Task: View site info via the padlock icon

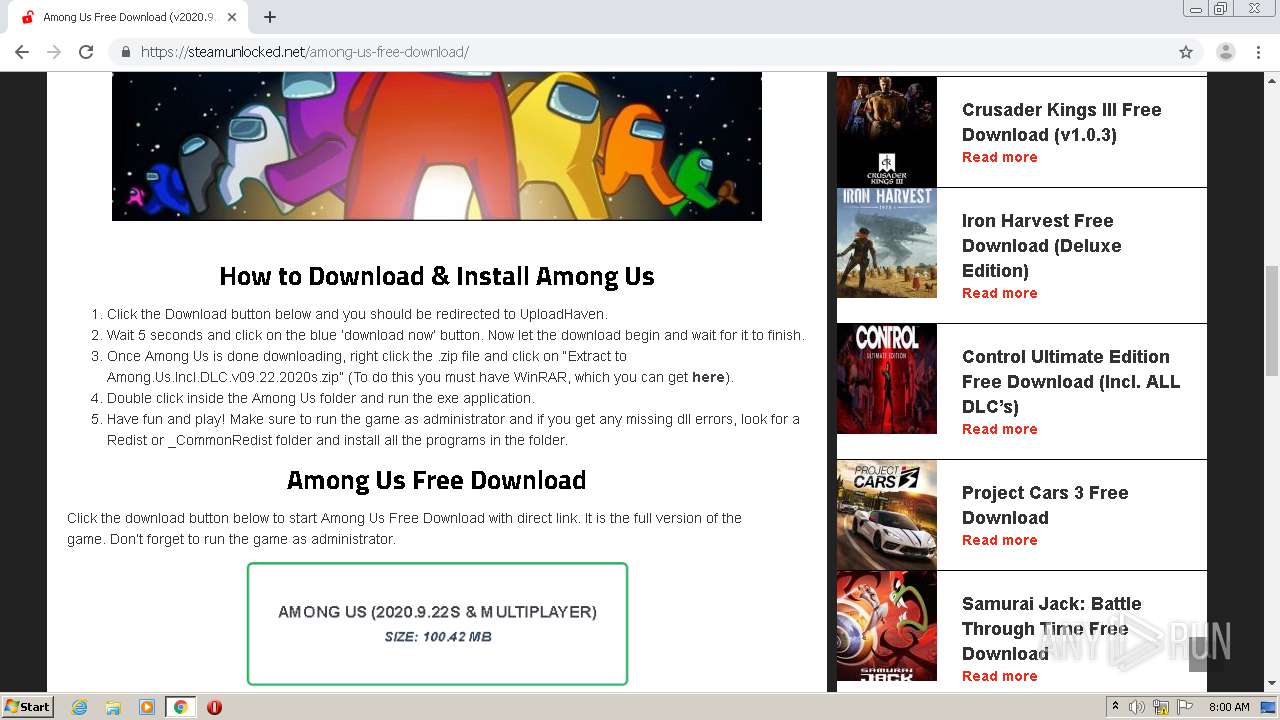Action: [x=126, y=52]
